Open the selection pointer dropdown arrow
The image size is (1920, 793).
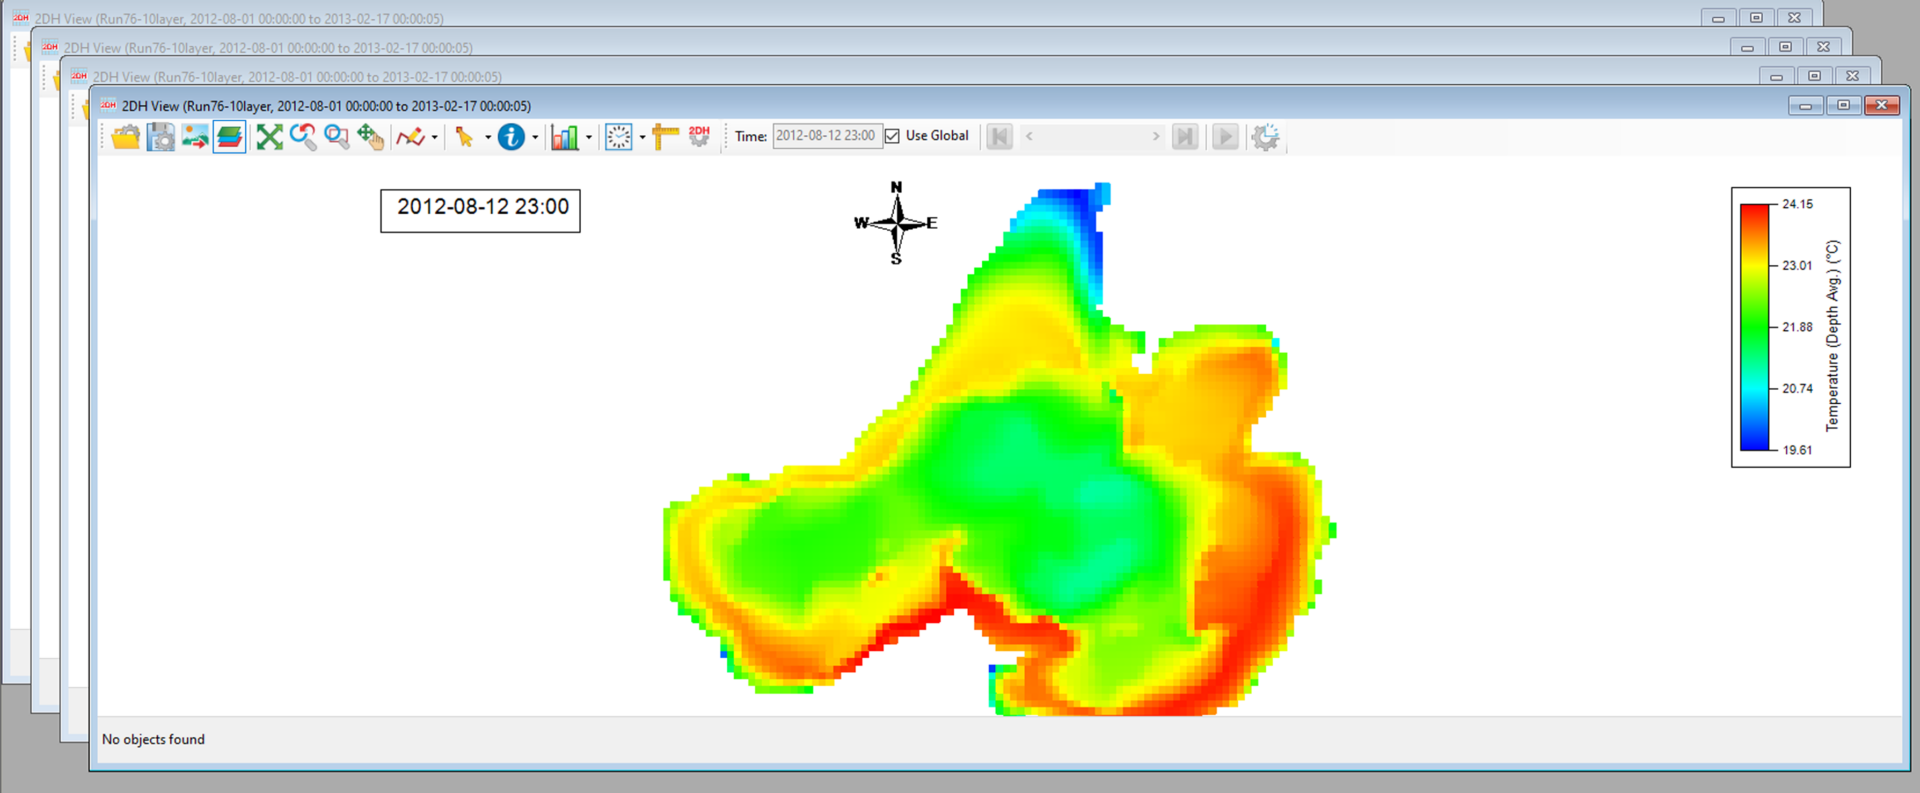point(488,138)
